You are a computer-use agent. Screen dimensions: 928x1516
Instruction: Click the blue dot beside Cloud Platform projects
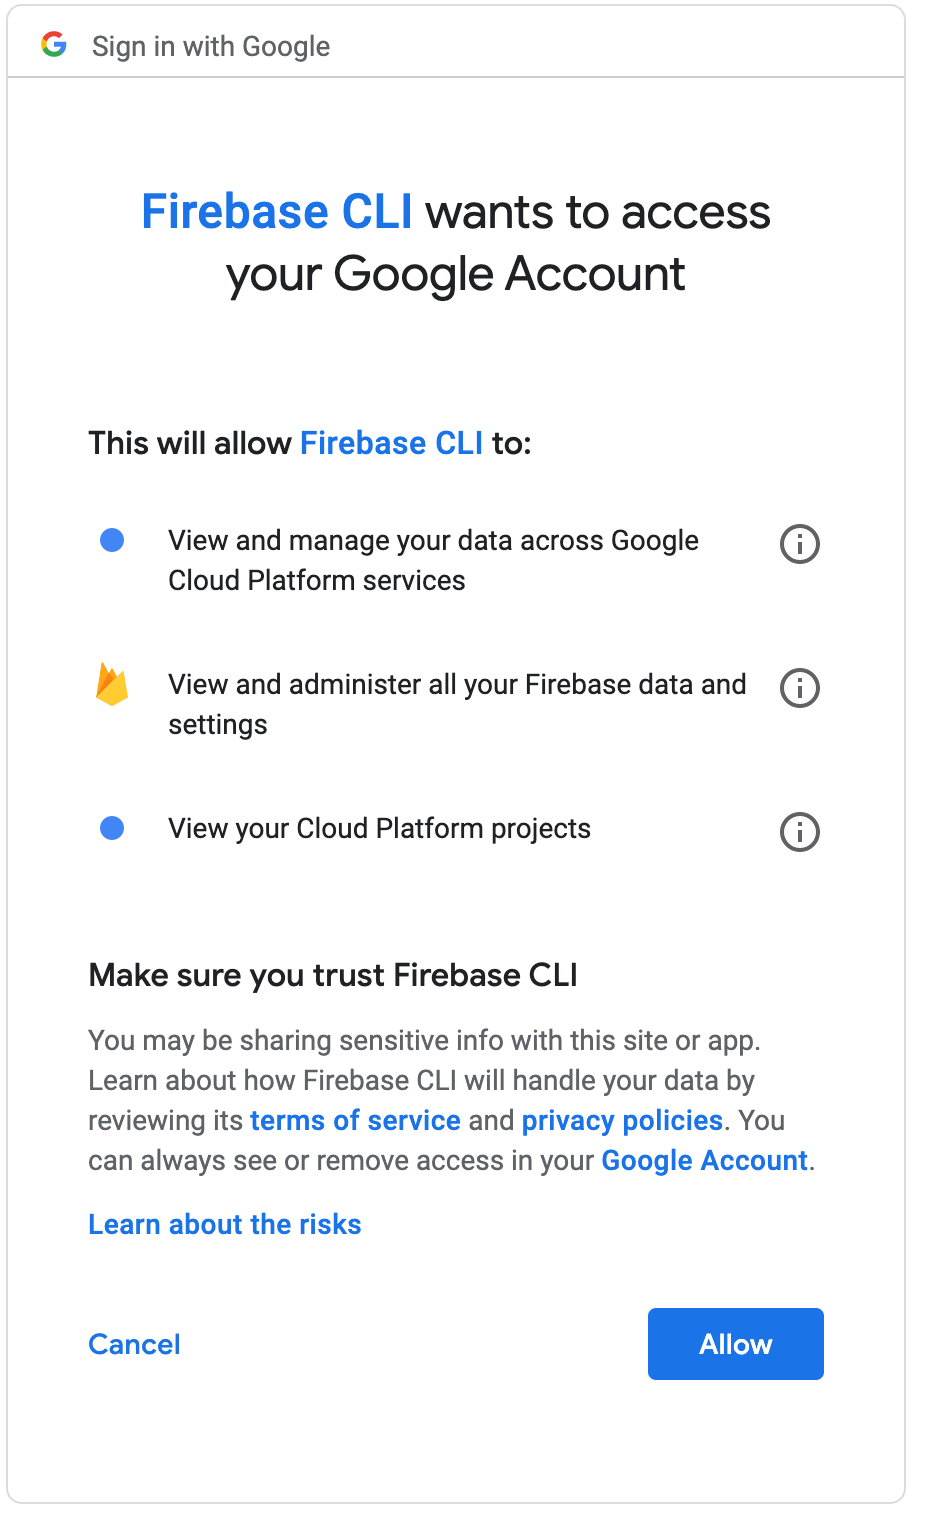pos(112,828)
